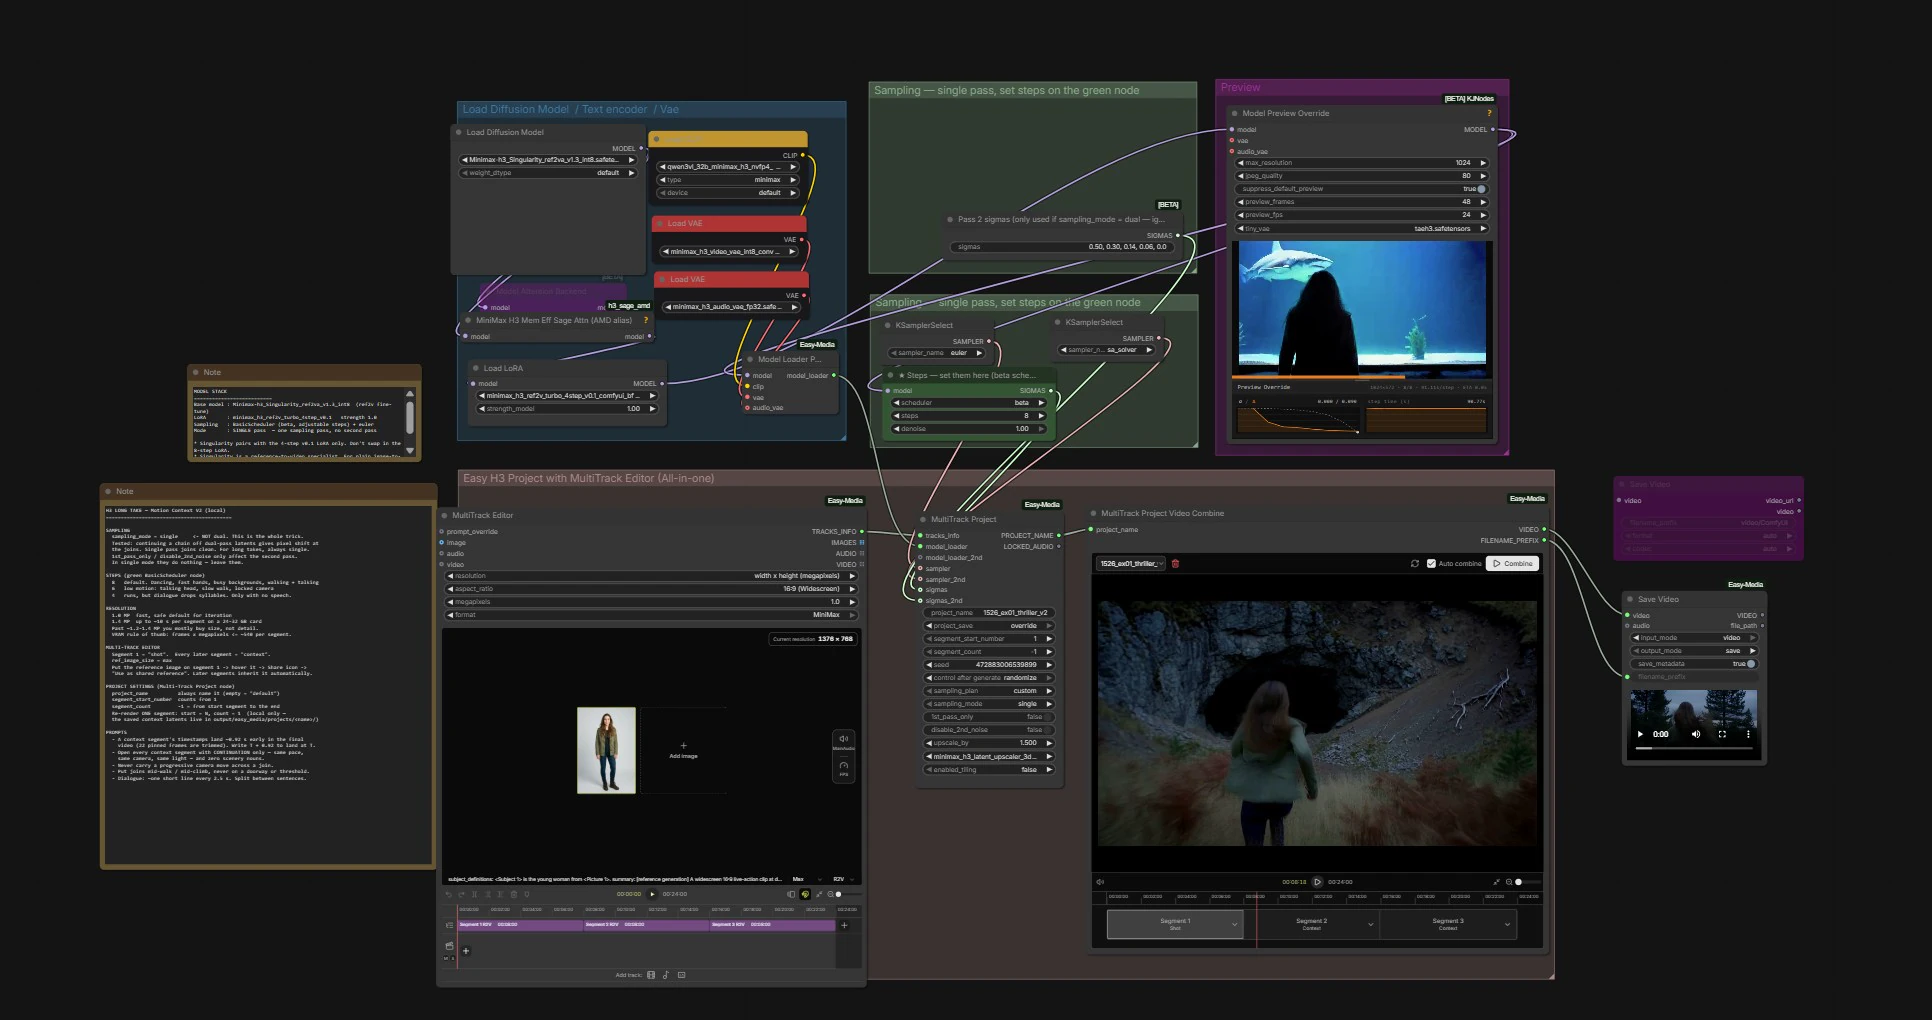Screen dimensions: 1932x1020
Task: Expand Segment 3 Context chevron
Action: (x=1507, y=924)
